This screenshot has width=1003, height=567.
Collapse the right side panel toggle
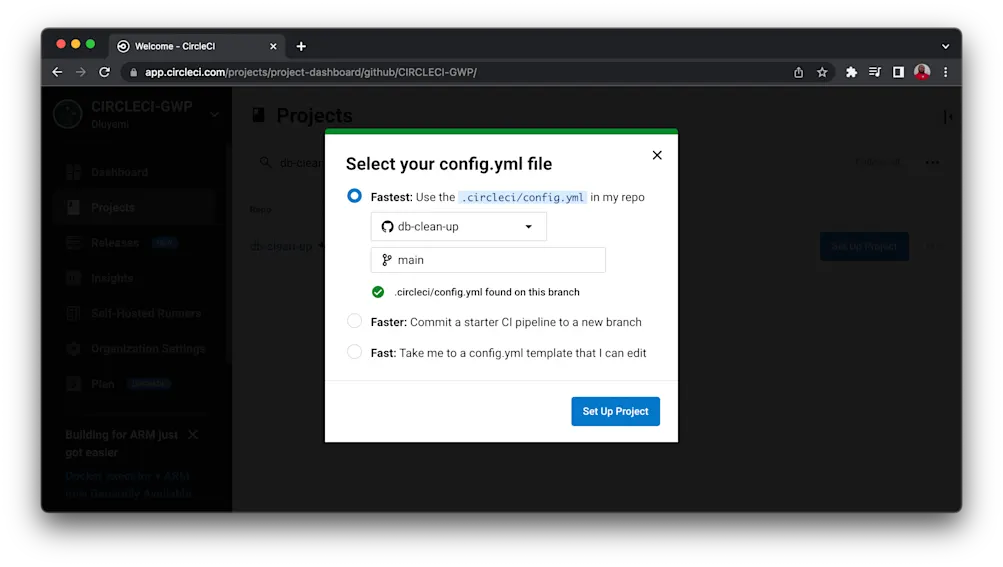(948, 116)
